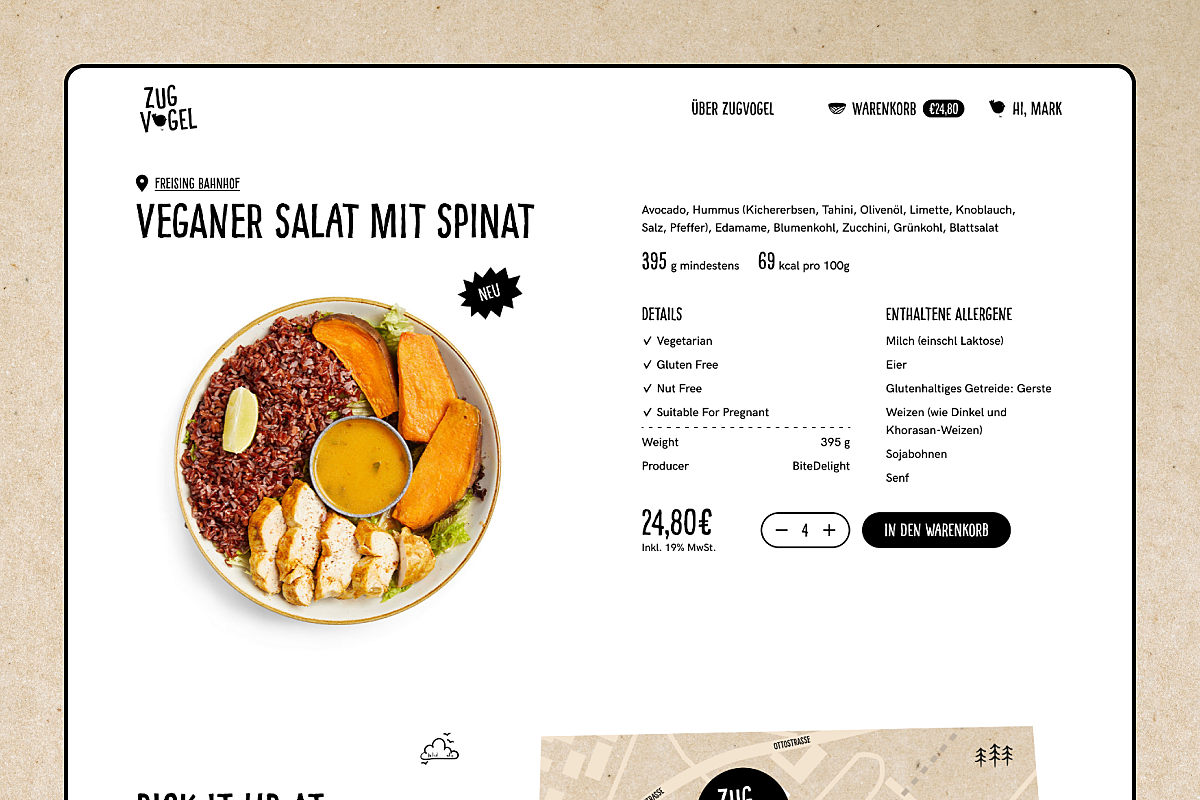This screenshot has height=800, width=1200.
Task: Open the Über Zugvogel menu item
Action: tap(732, 108)
